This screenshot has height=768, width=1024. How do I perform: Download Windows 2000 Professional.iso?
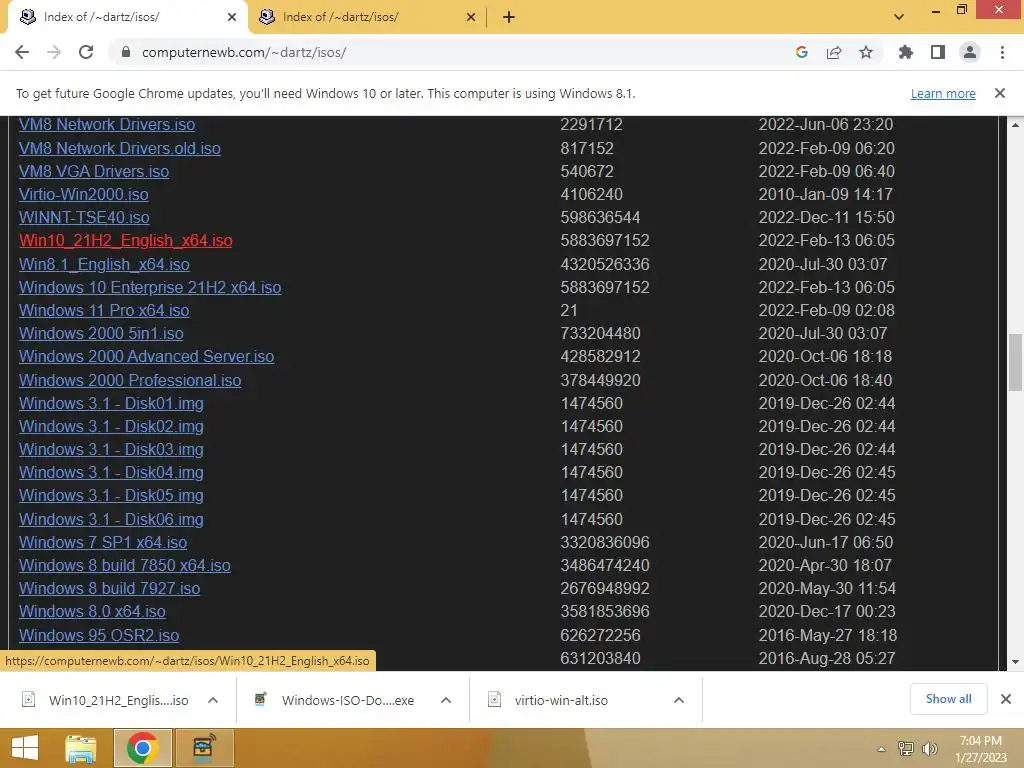(130, 380)
